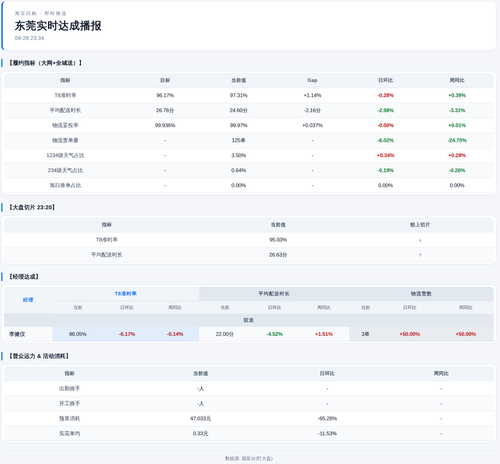Click the 平均配送时长 group header in manager table
Screen dimensions: 500x464
(274, 293)
